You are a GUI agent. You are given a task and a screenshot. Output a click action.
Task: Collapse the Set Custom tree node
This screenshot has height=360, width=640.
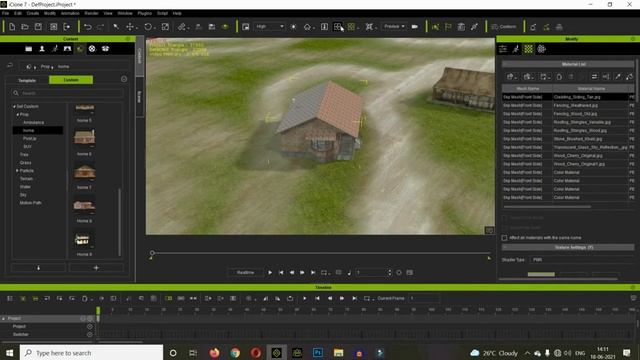pos(14,107)
